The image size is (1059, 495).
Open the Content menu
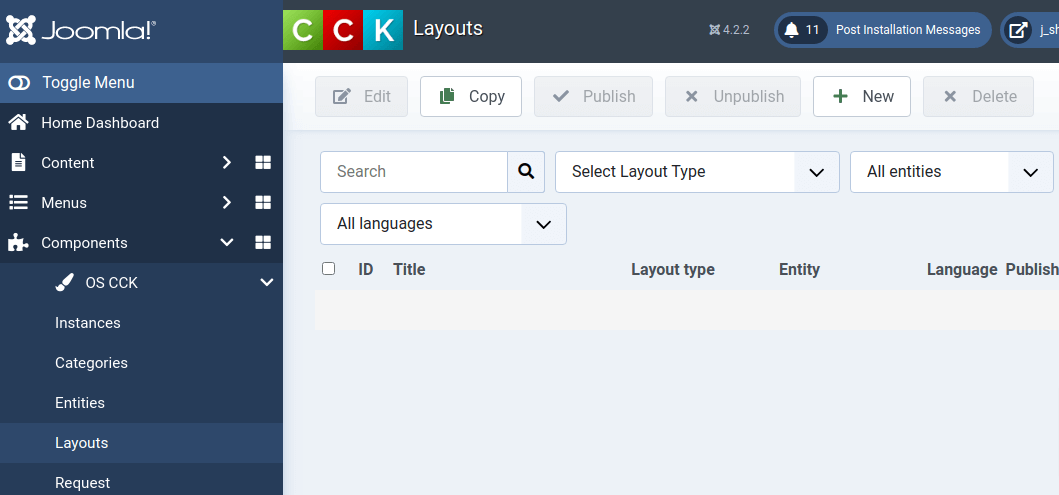pyautogui.click(x=68, y=163)
